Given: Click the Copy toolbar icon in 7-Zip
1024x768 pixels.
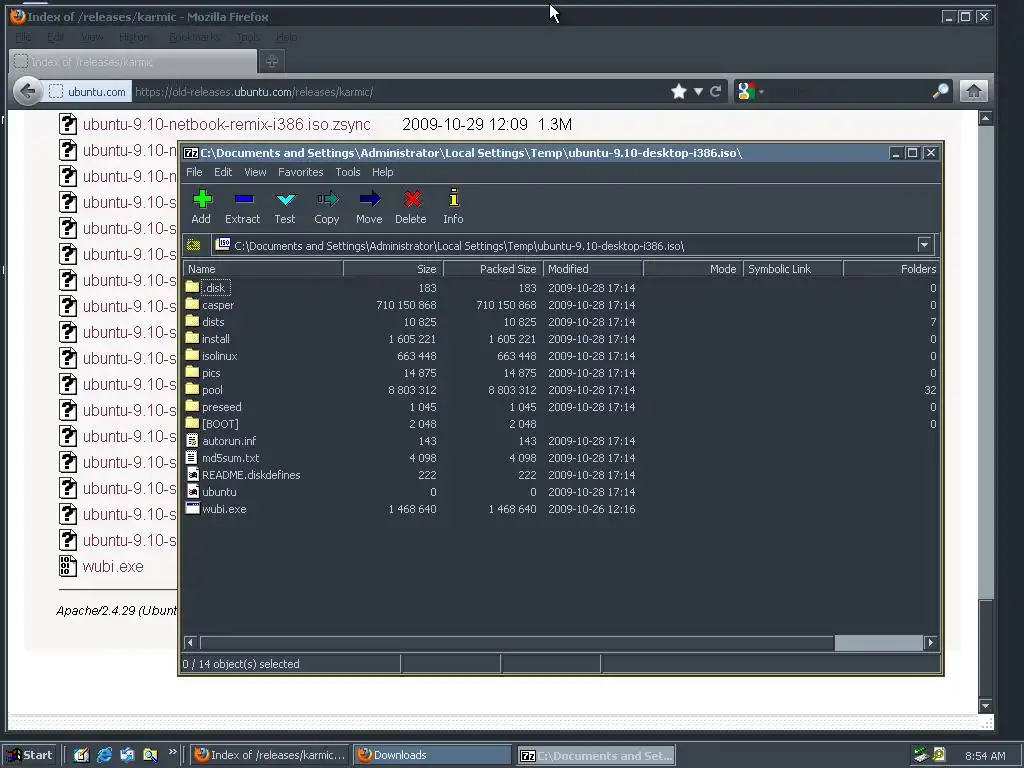Looking at the screenshot, I should 327,199.
